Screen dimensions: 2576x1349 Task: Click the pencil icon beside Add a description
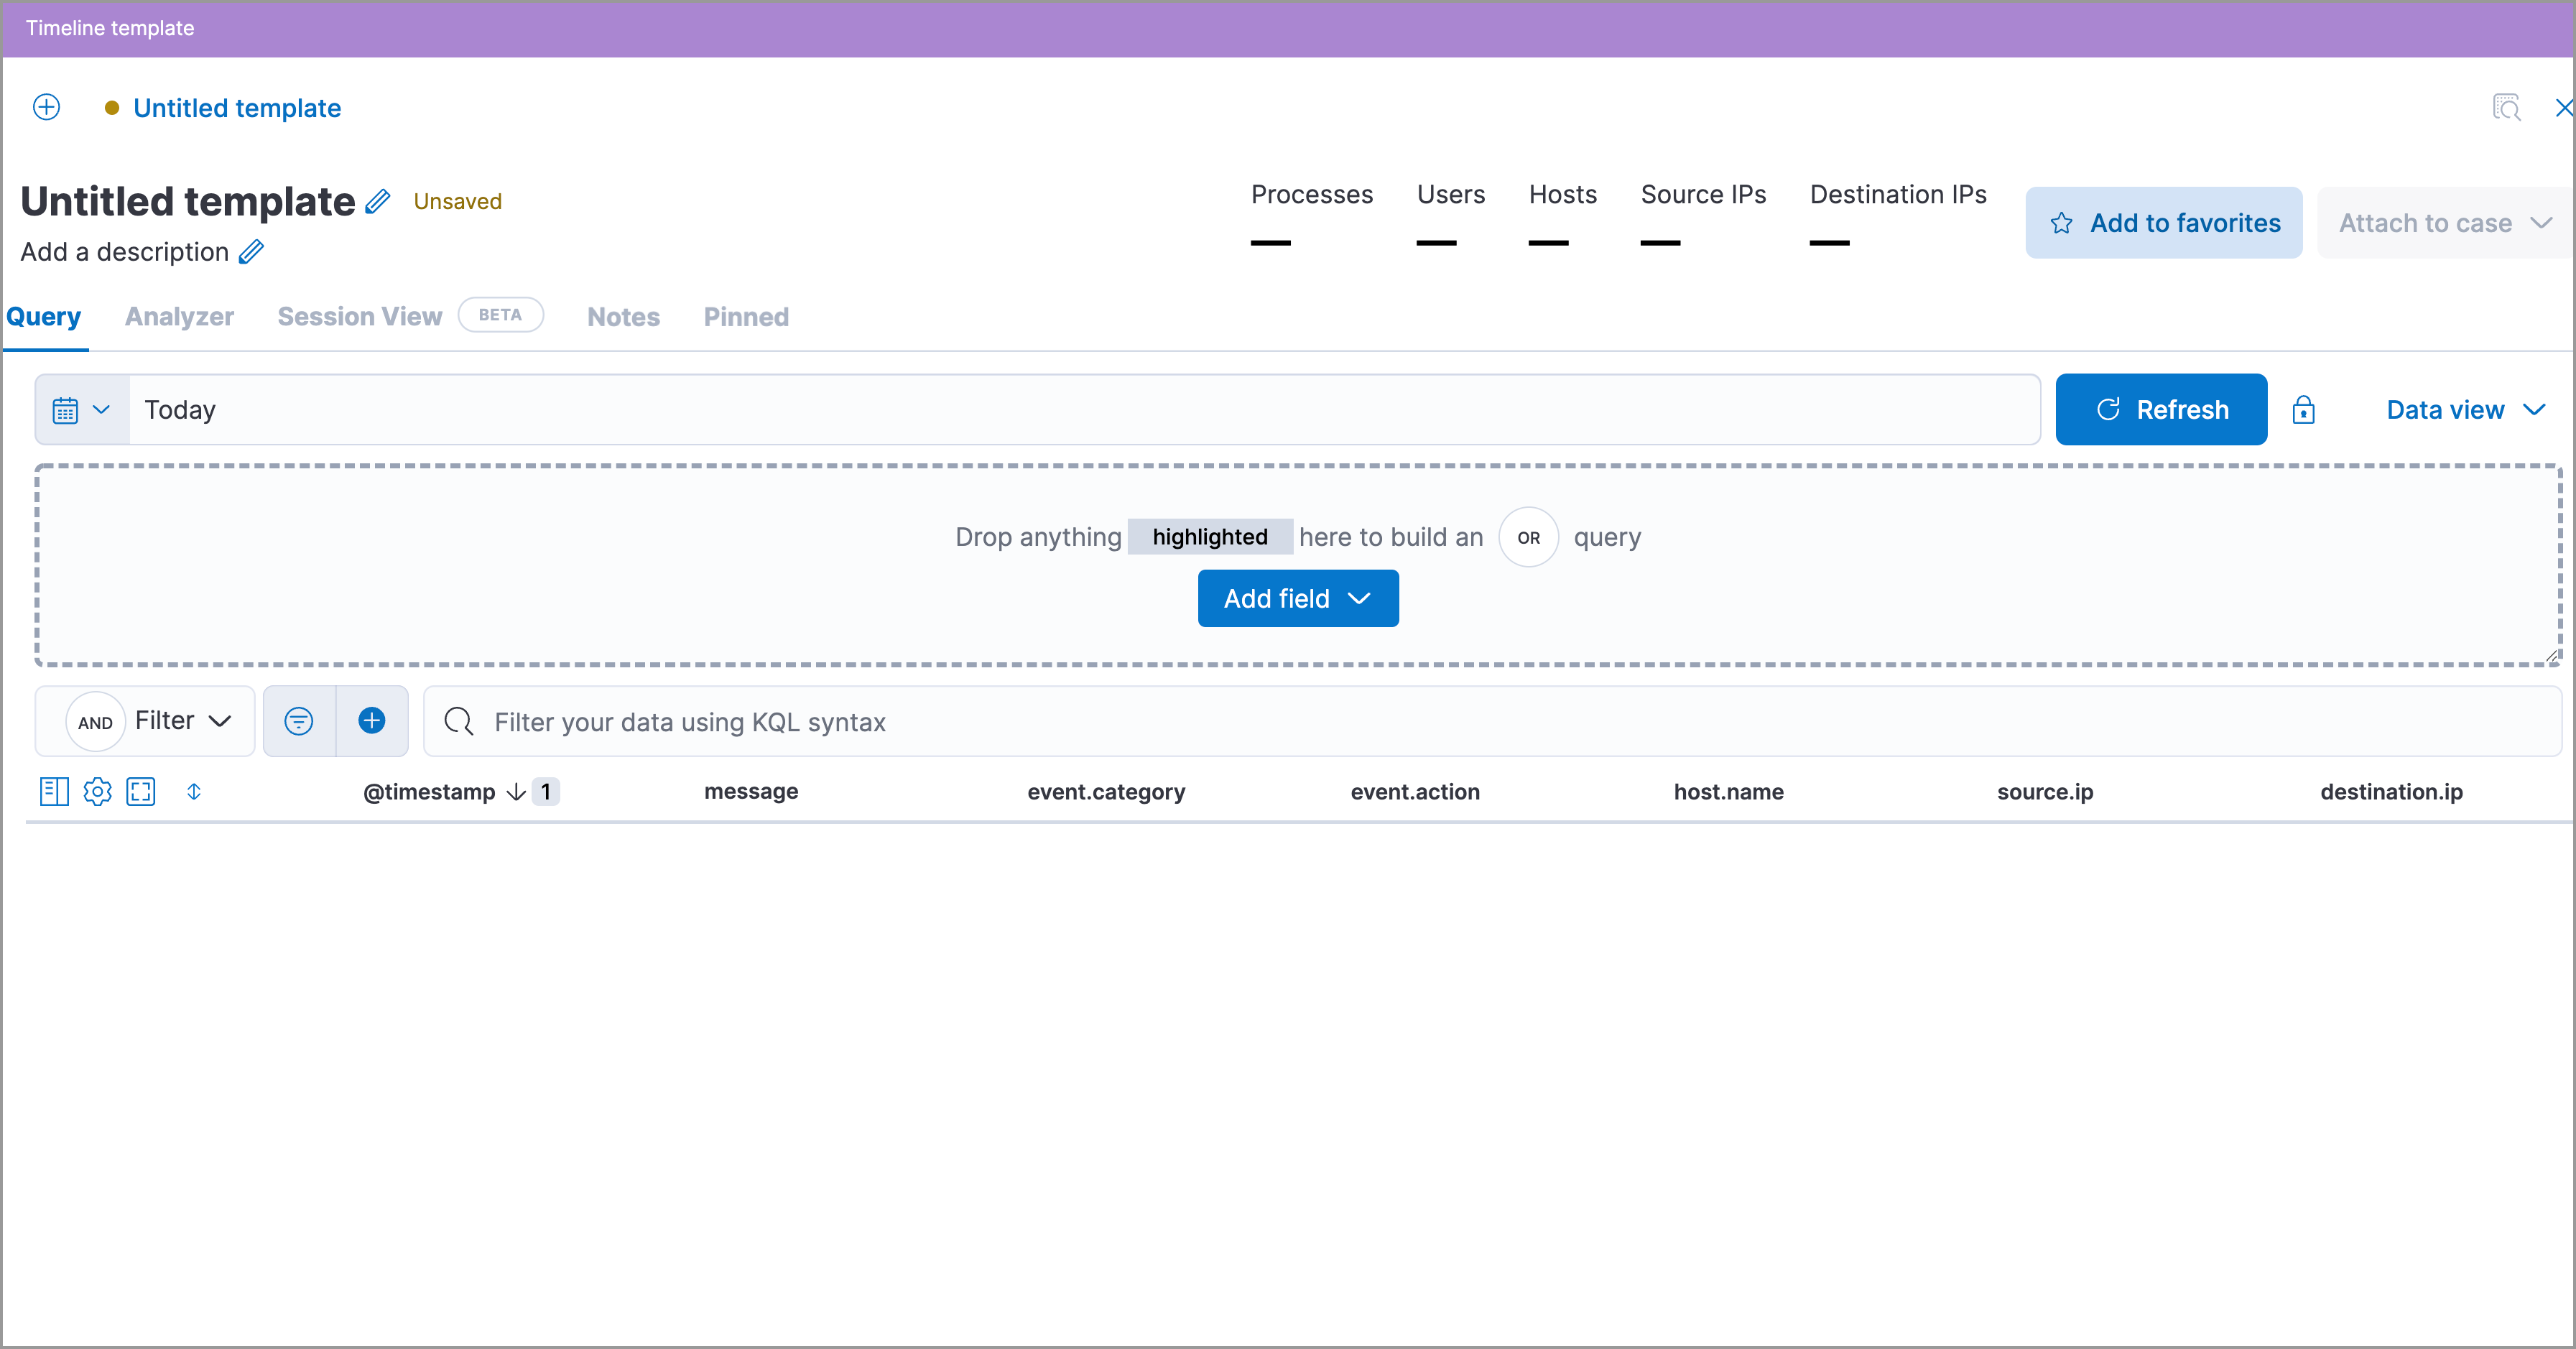pyautogui.click(x=251, y=252)
